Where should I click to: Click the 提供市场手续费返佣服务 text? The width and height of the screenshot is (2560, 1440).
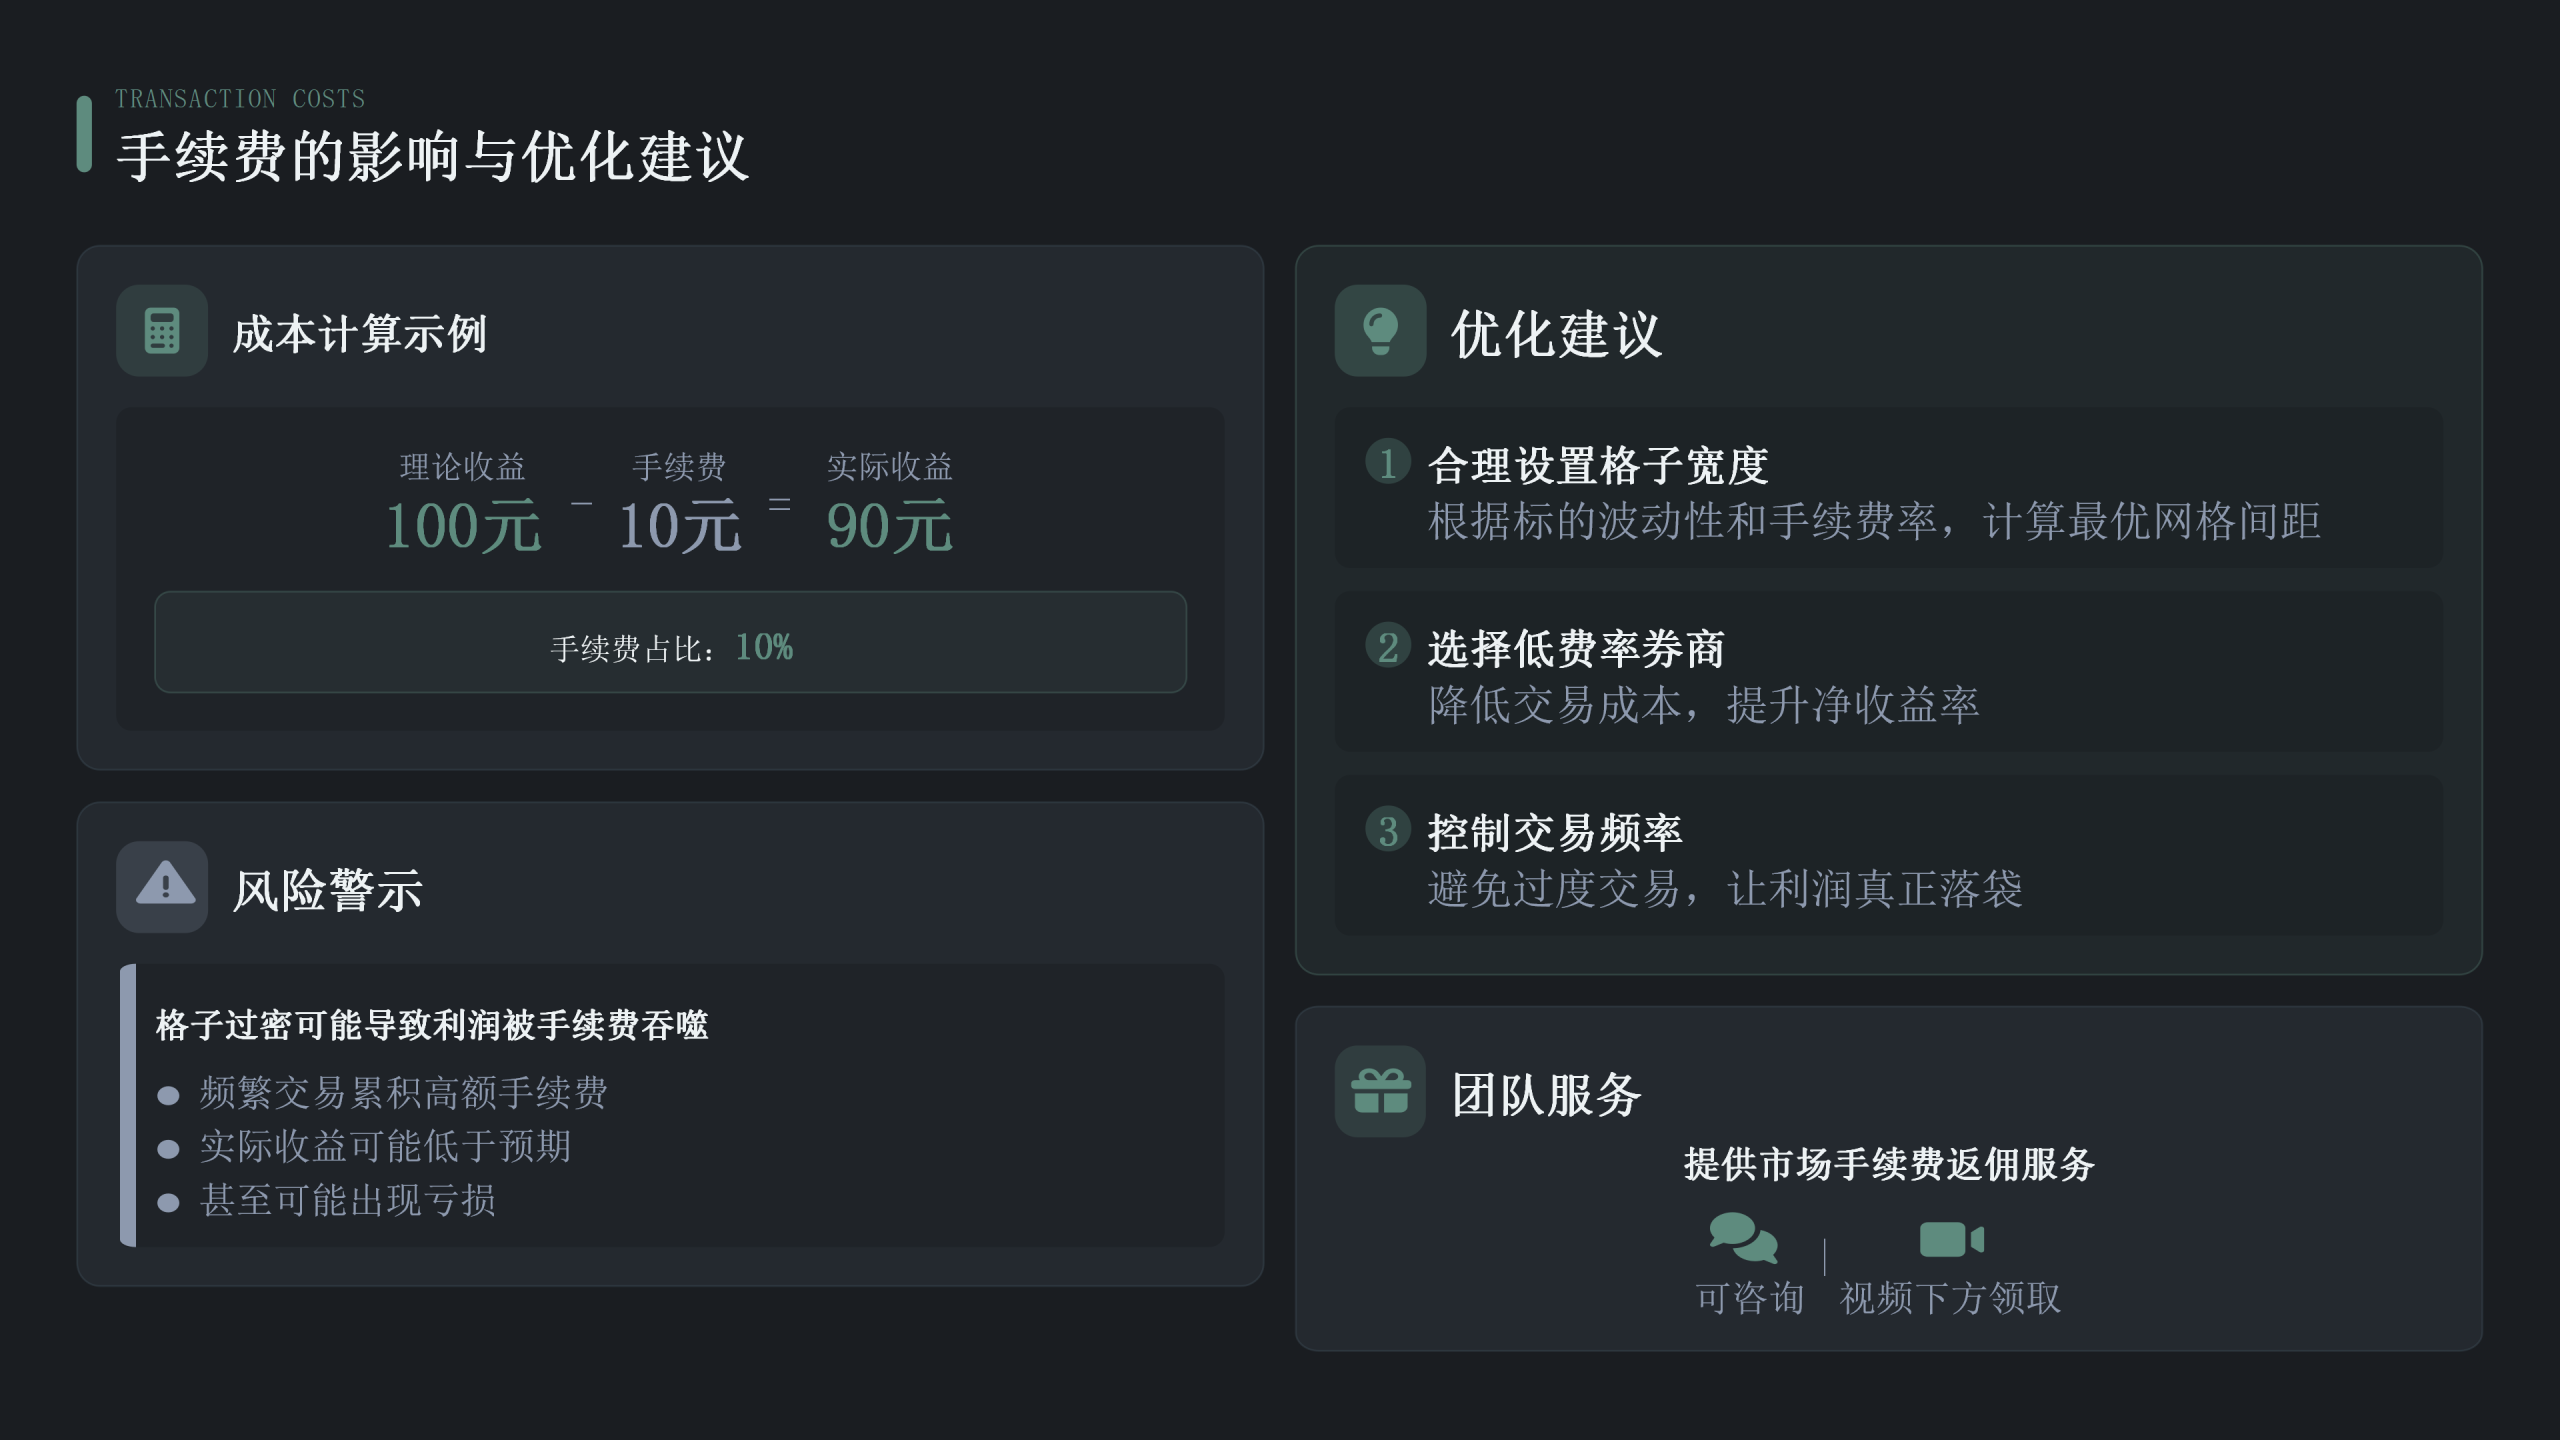click(1888, 1165)
